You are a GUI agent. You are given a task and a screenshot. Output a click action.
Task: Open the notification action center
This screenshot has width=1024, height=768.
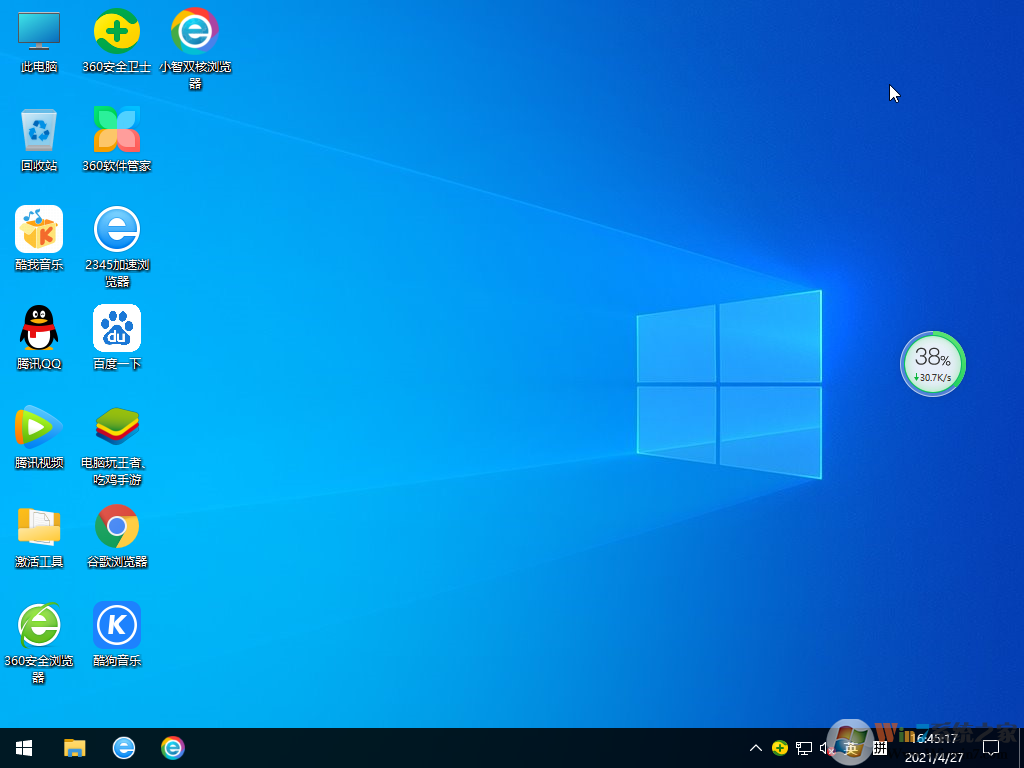(x=991, y=748)
